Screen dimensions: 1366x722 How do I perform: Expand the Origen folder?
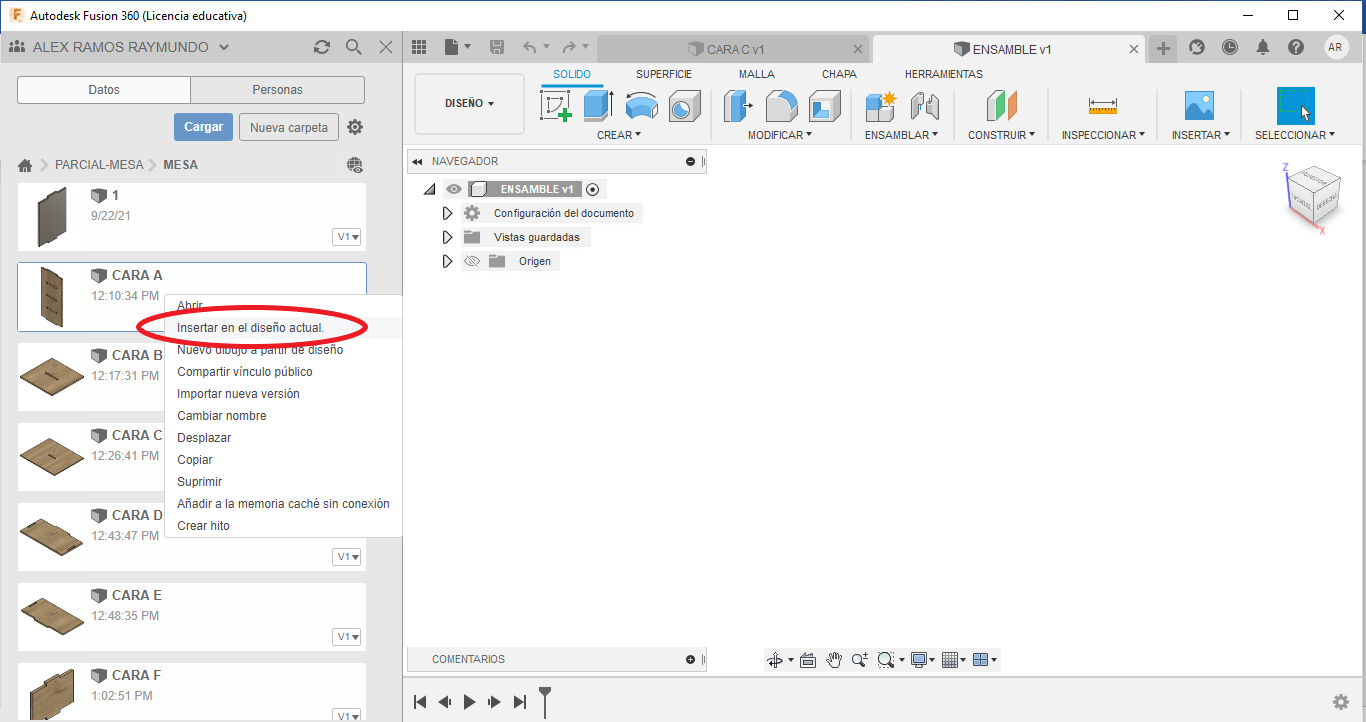[x=447, y=261]
